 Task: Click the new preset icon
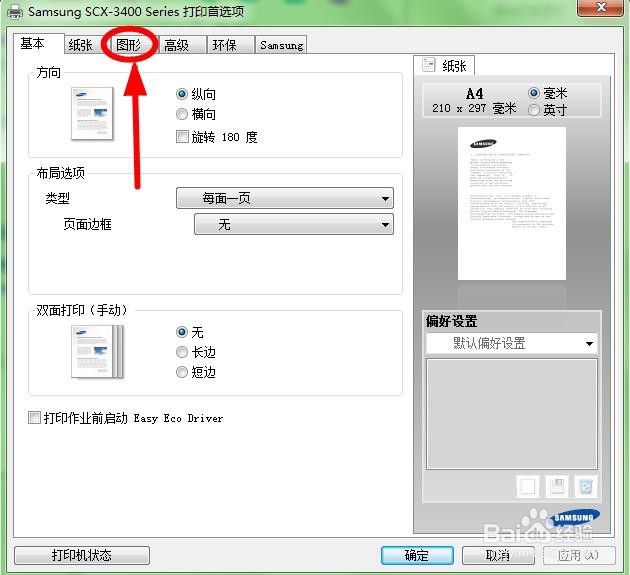coord(527,487)
